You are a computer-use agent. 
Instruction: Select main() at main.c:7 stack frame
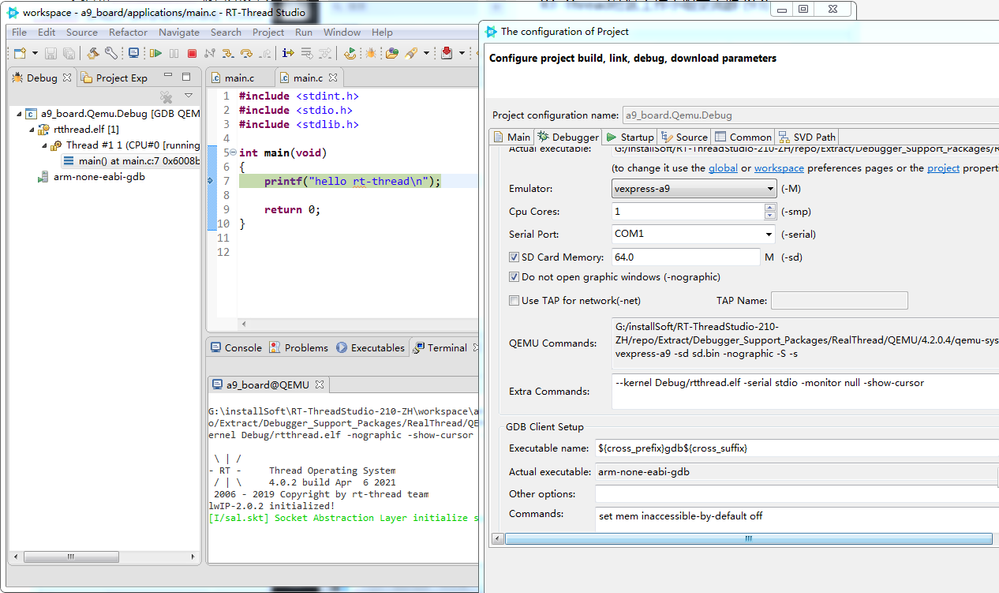pyautogui.click(x=131, y=161)
